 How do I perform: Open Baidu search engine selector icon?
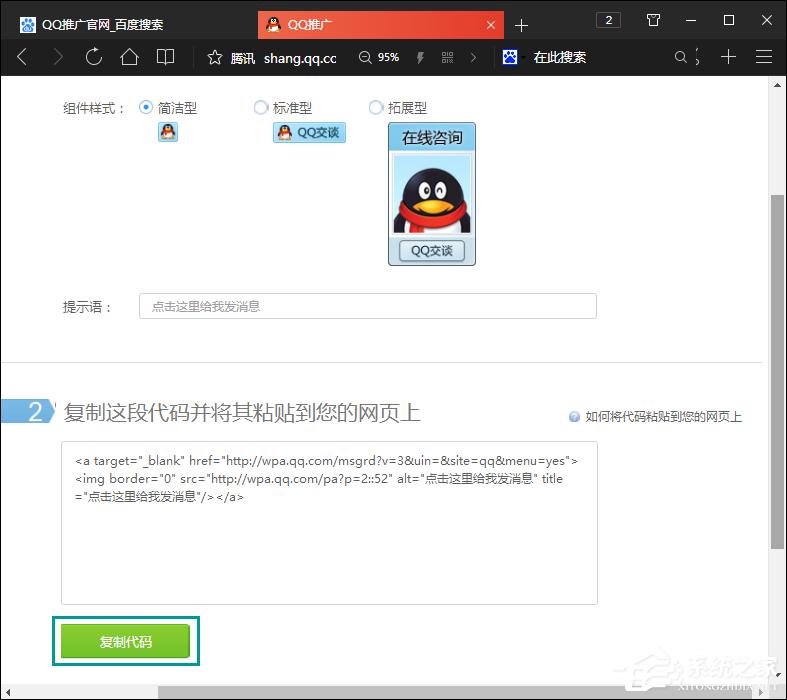[x=510, y=57]
